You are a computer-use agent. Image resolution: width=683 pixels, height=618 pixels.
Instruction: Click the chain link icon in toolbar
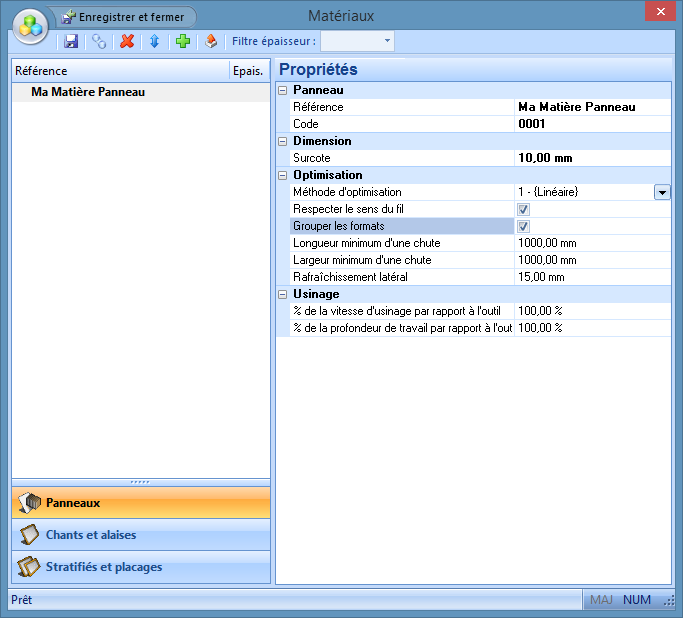pyautogui.click(x=99, y=41)
